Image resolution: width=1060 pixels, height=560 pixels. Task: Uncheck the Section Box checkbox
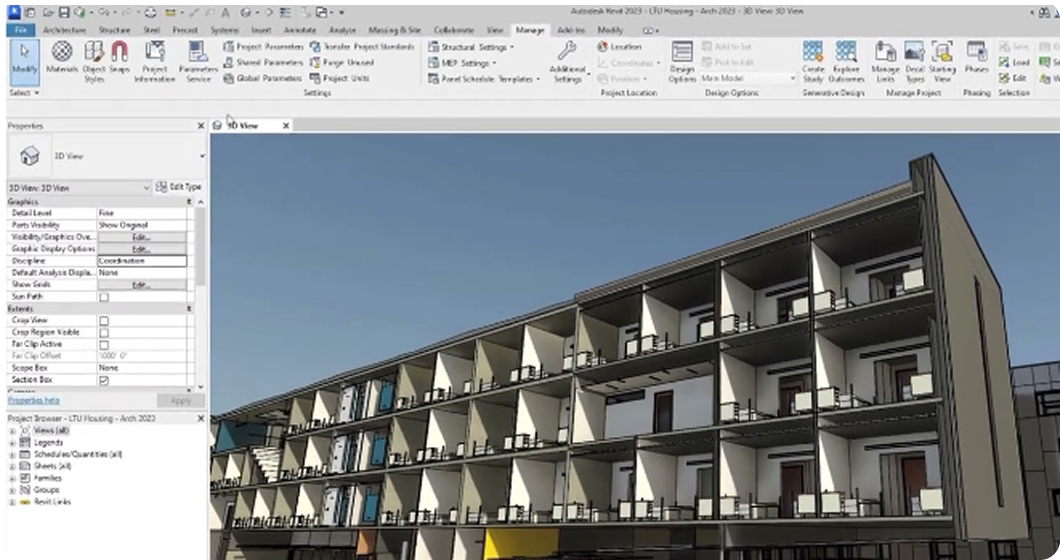(104, 381)
